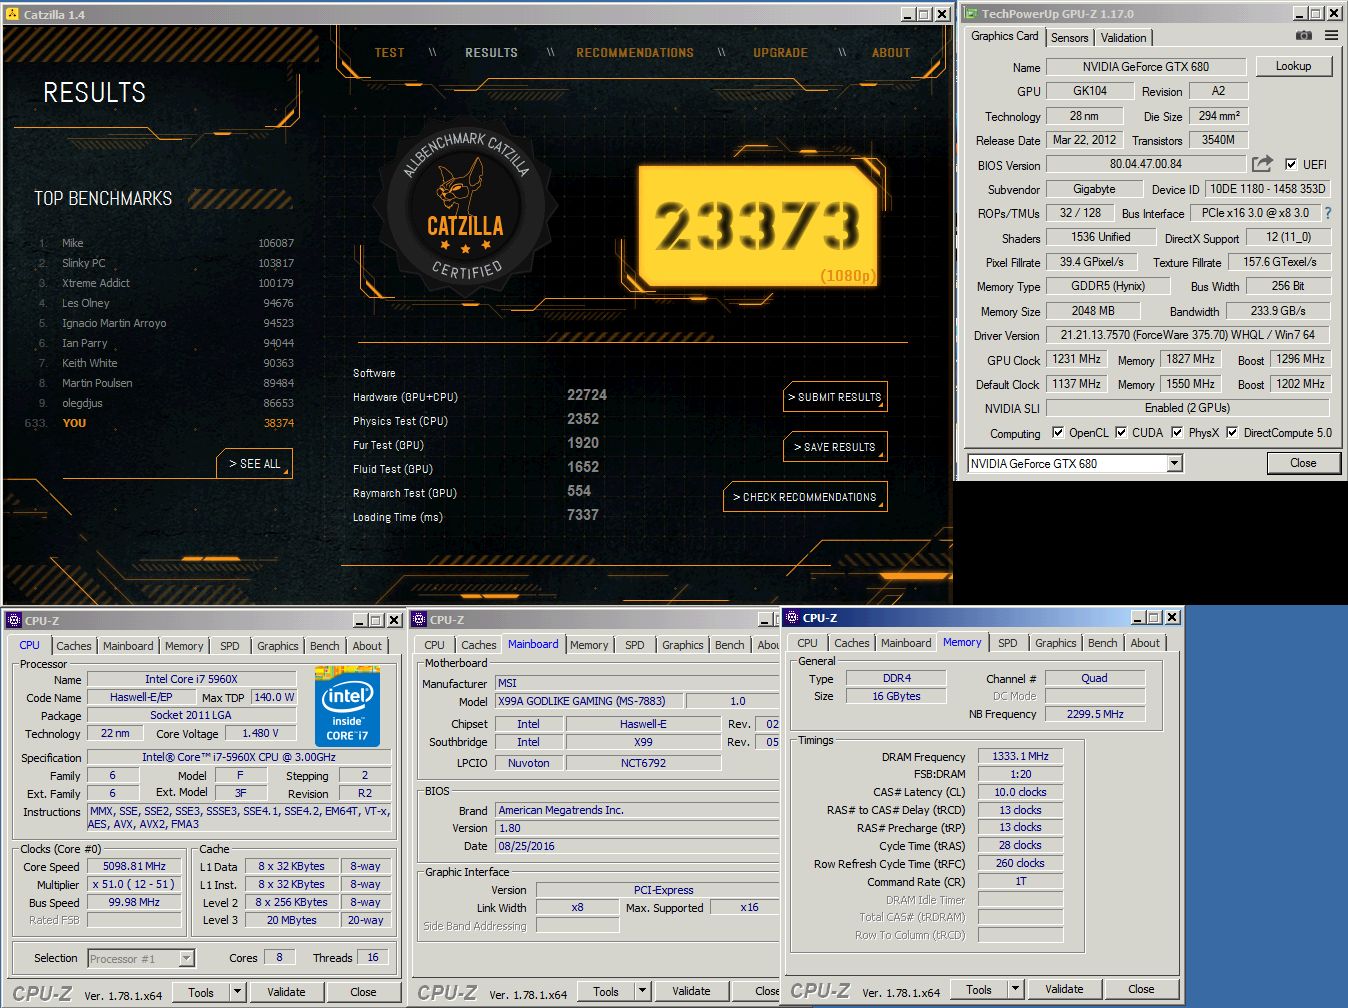
Task: Toggle the UEFI checkbox in GPU-Z
Action: point(1291,164)
